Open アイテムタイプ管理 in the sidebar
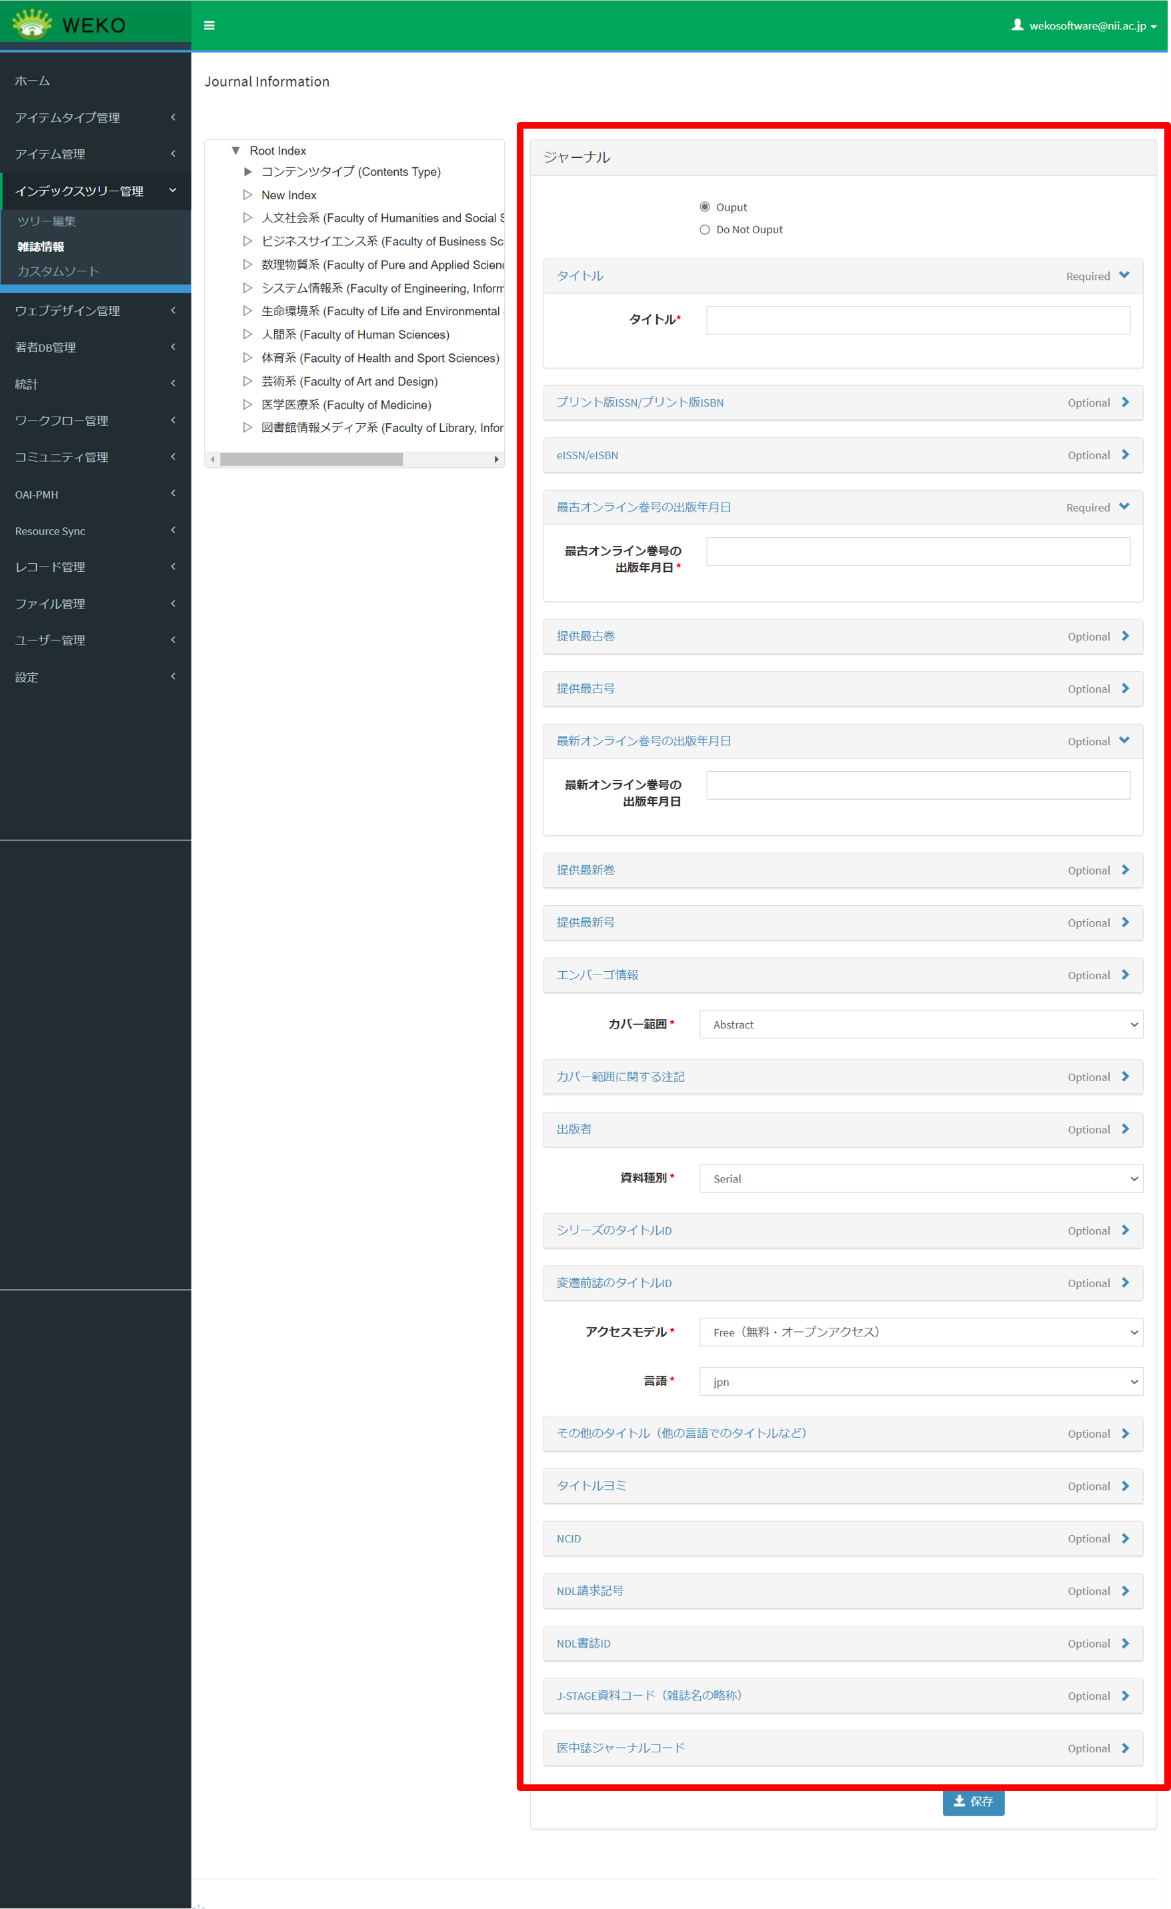1171x1909 pixels. (95, 118)
